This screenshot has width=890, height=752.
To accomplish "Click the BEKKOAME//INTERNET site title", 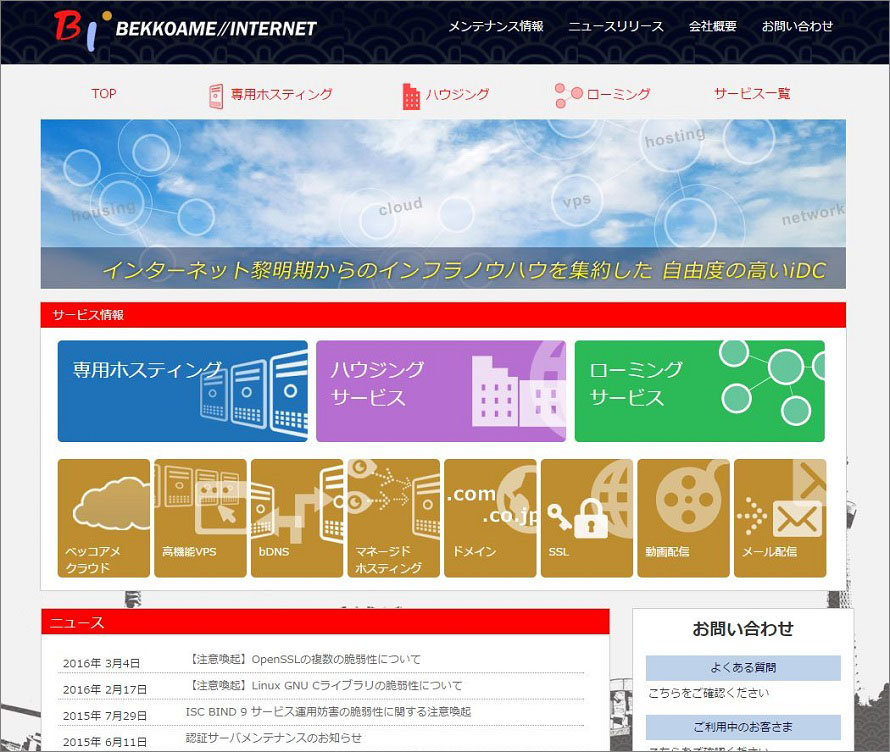I will click(x=216, y=28).
